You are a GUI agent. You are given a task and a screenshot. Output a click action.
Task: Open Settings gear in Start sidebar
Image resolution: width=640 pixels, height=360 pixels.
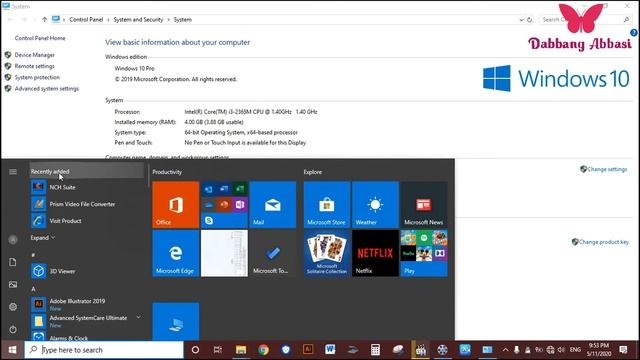coord(13,307)
